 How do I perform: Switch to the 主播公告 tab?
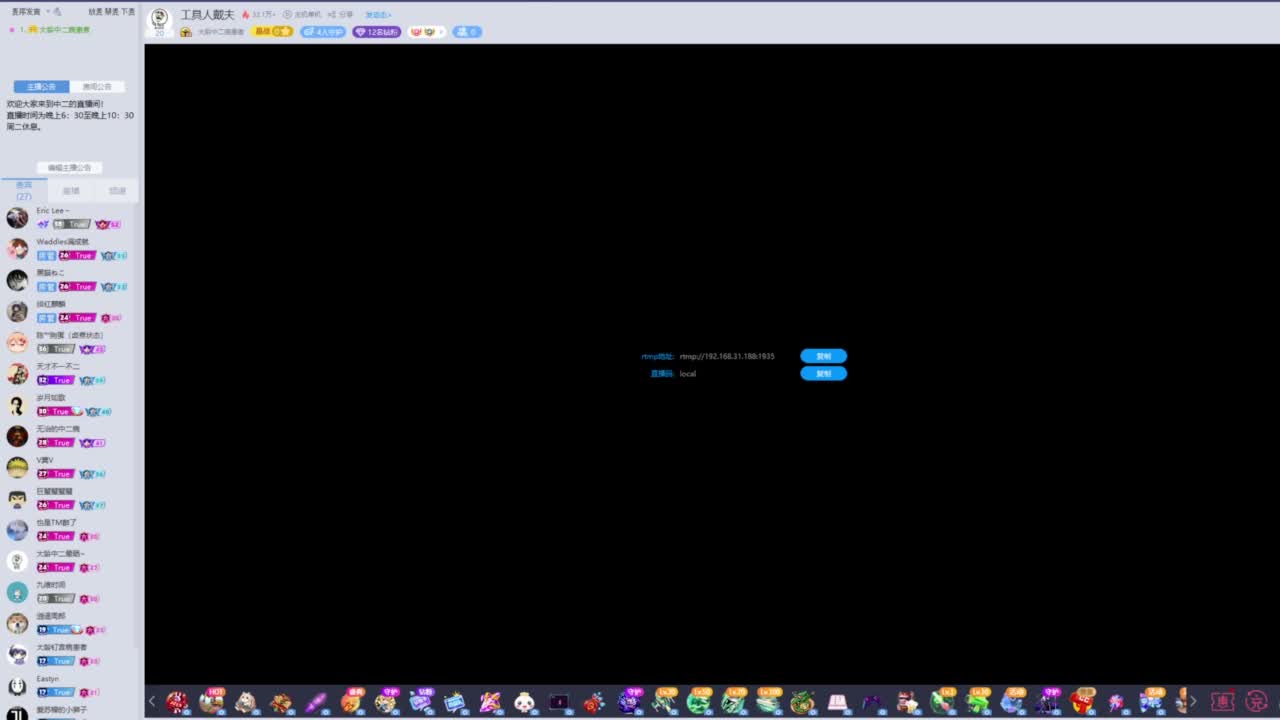[42, 87]
